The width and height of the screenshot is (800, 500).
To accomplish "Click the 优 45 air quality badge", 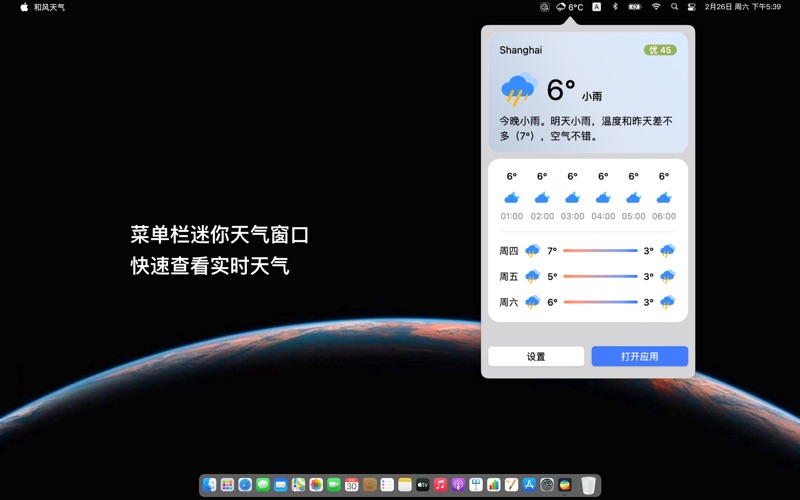I will tap(660, 50).
